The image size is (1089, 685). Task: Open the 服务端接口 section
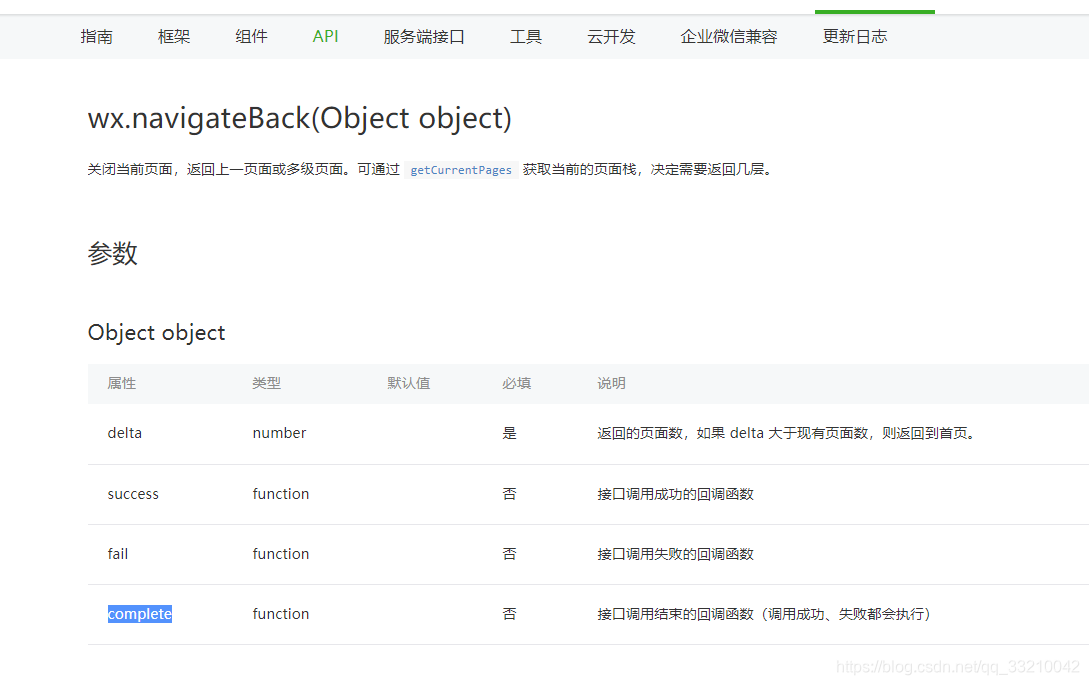point(424,36)
